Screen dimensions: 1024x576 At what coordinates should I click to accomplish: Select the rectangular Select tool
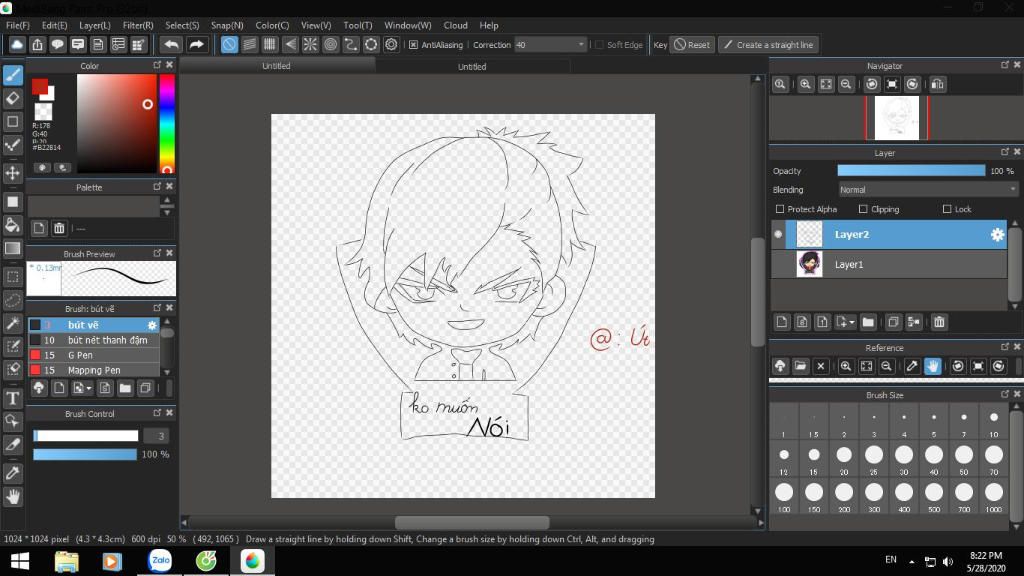click(x=13, y=277)
